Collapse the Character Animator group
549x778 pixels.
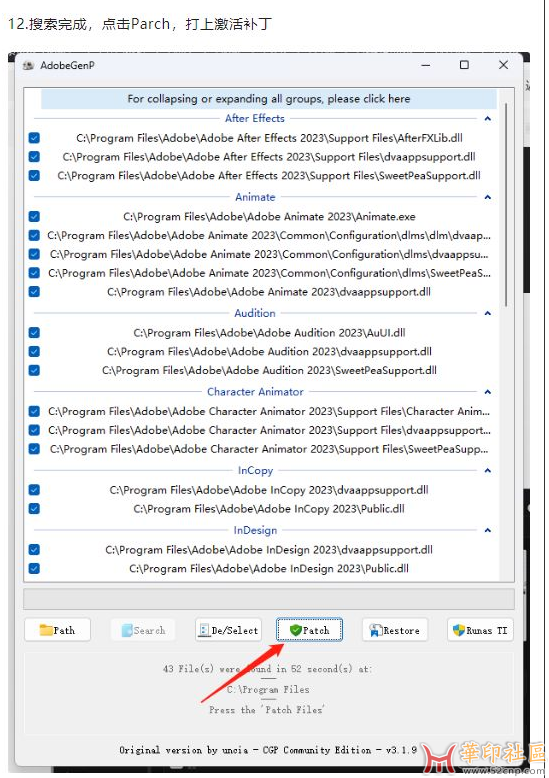[487, 392]
